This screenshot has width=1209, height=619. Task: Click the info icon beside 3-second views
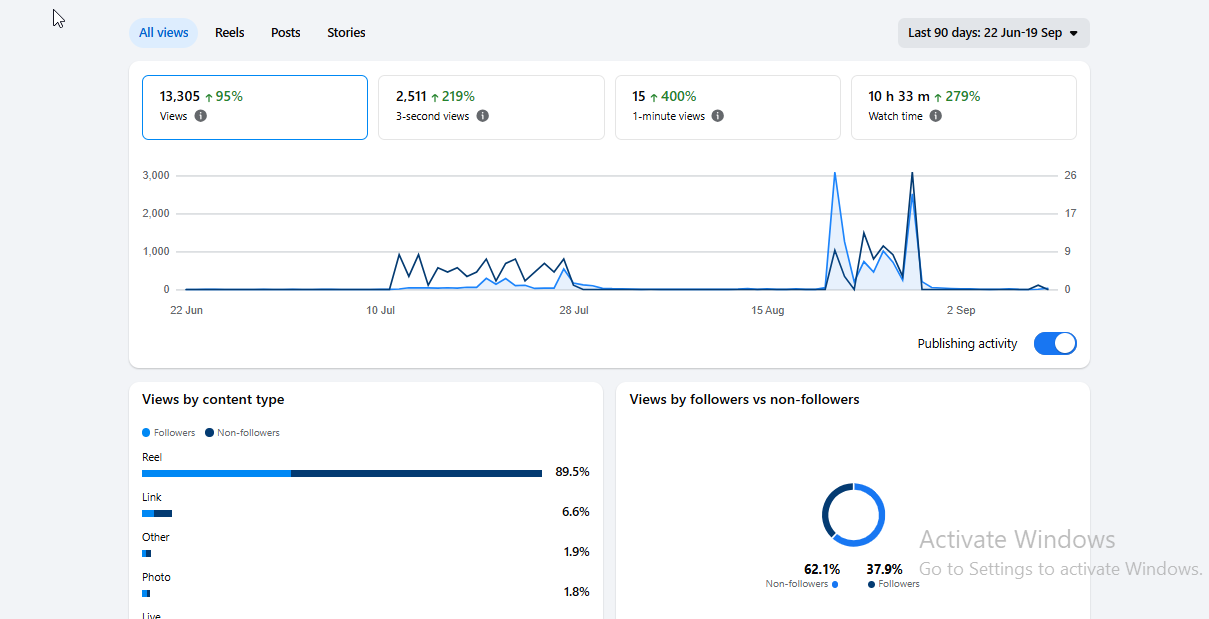pos(482,116)
